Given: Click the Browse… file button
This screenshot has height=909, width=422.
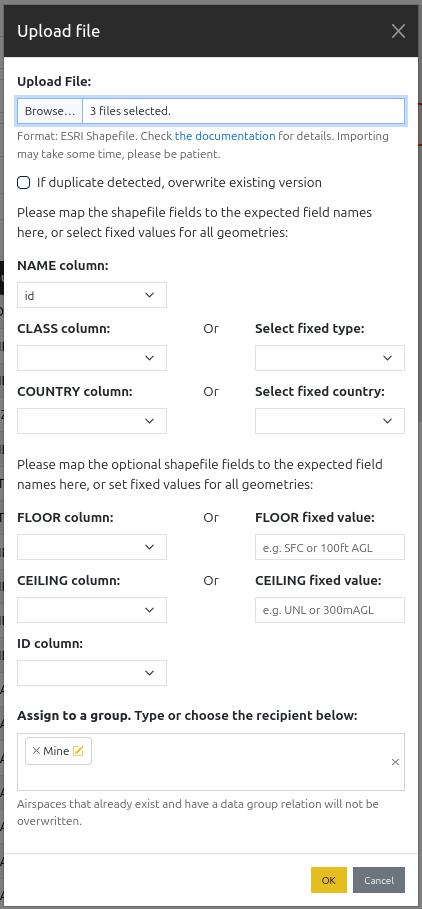Looking at the screenshot, I should [50, 111].
